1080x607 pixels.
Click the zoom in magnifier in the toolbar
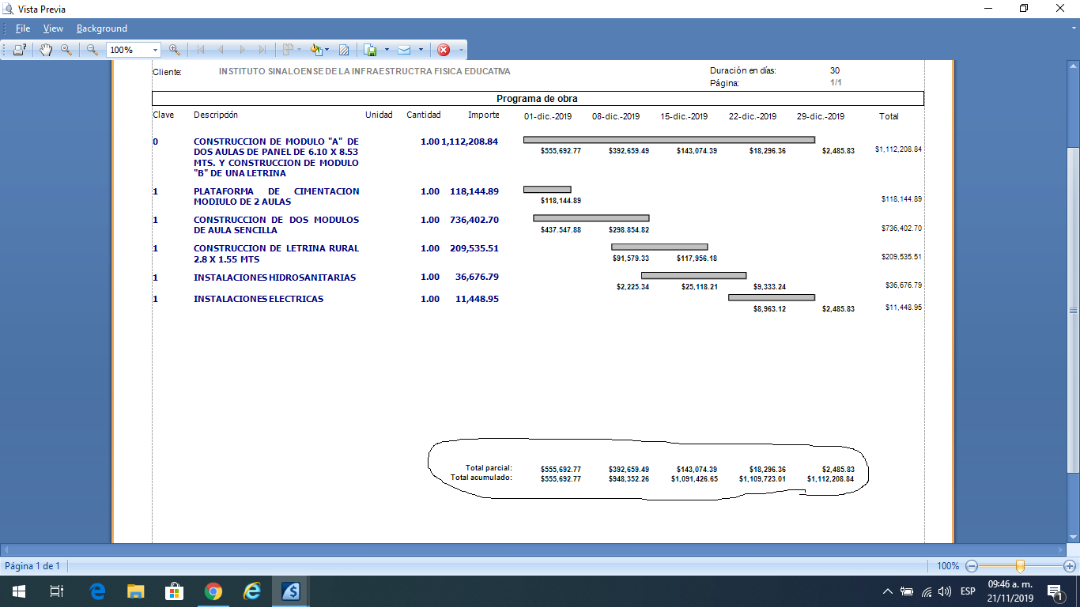tap(174, 49)
